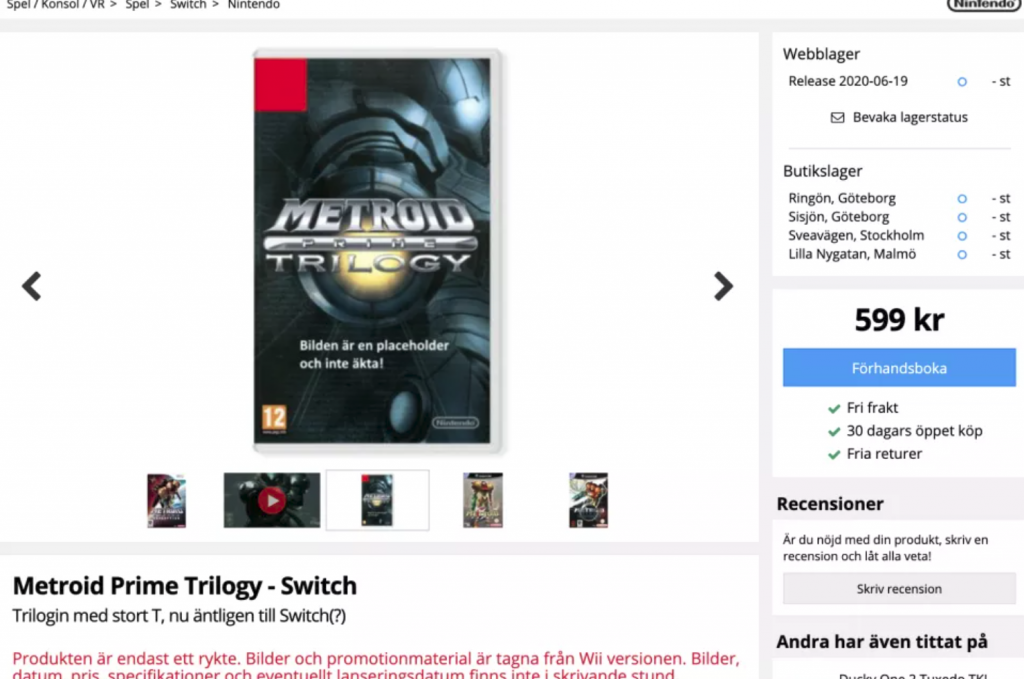Show the last thumbnail with the silver-white cover
The height and width of the screenshot is (679, 1024).
(588, 501)
